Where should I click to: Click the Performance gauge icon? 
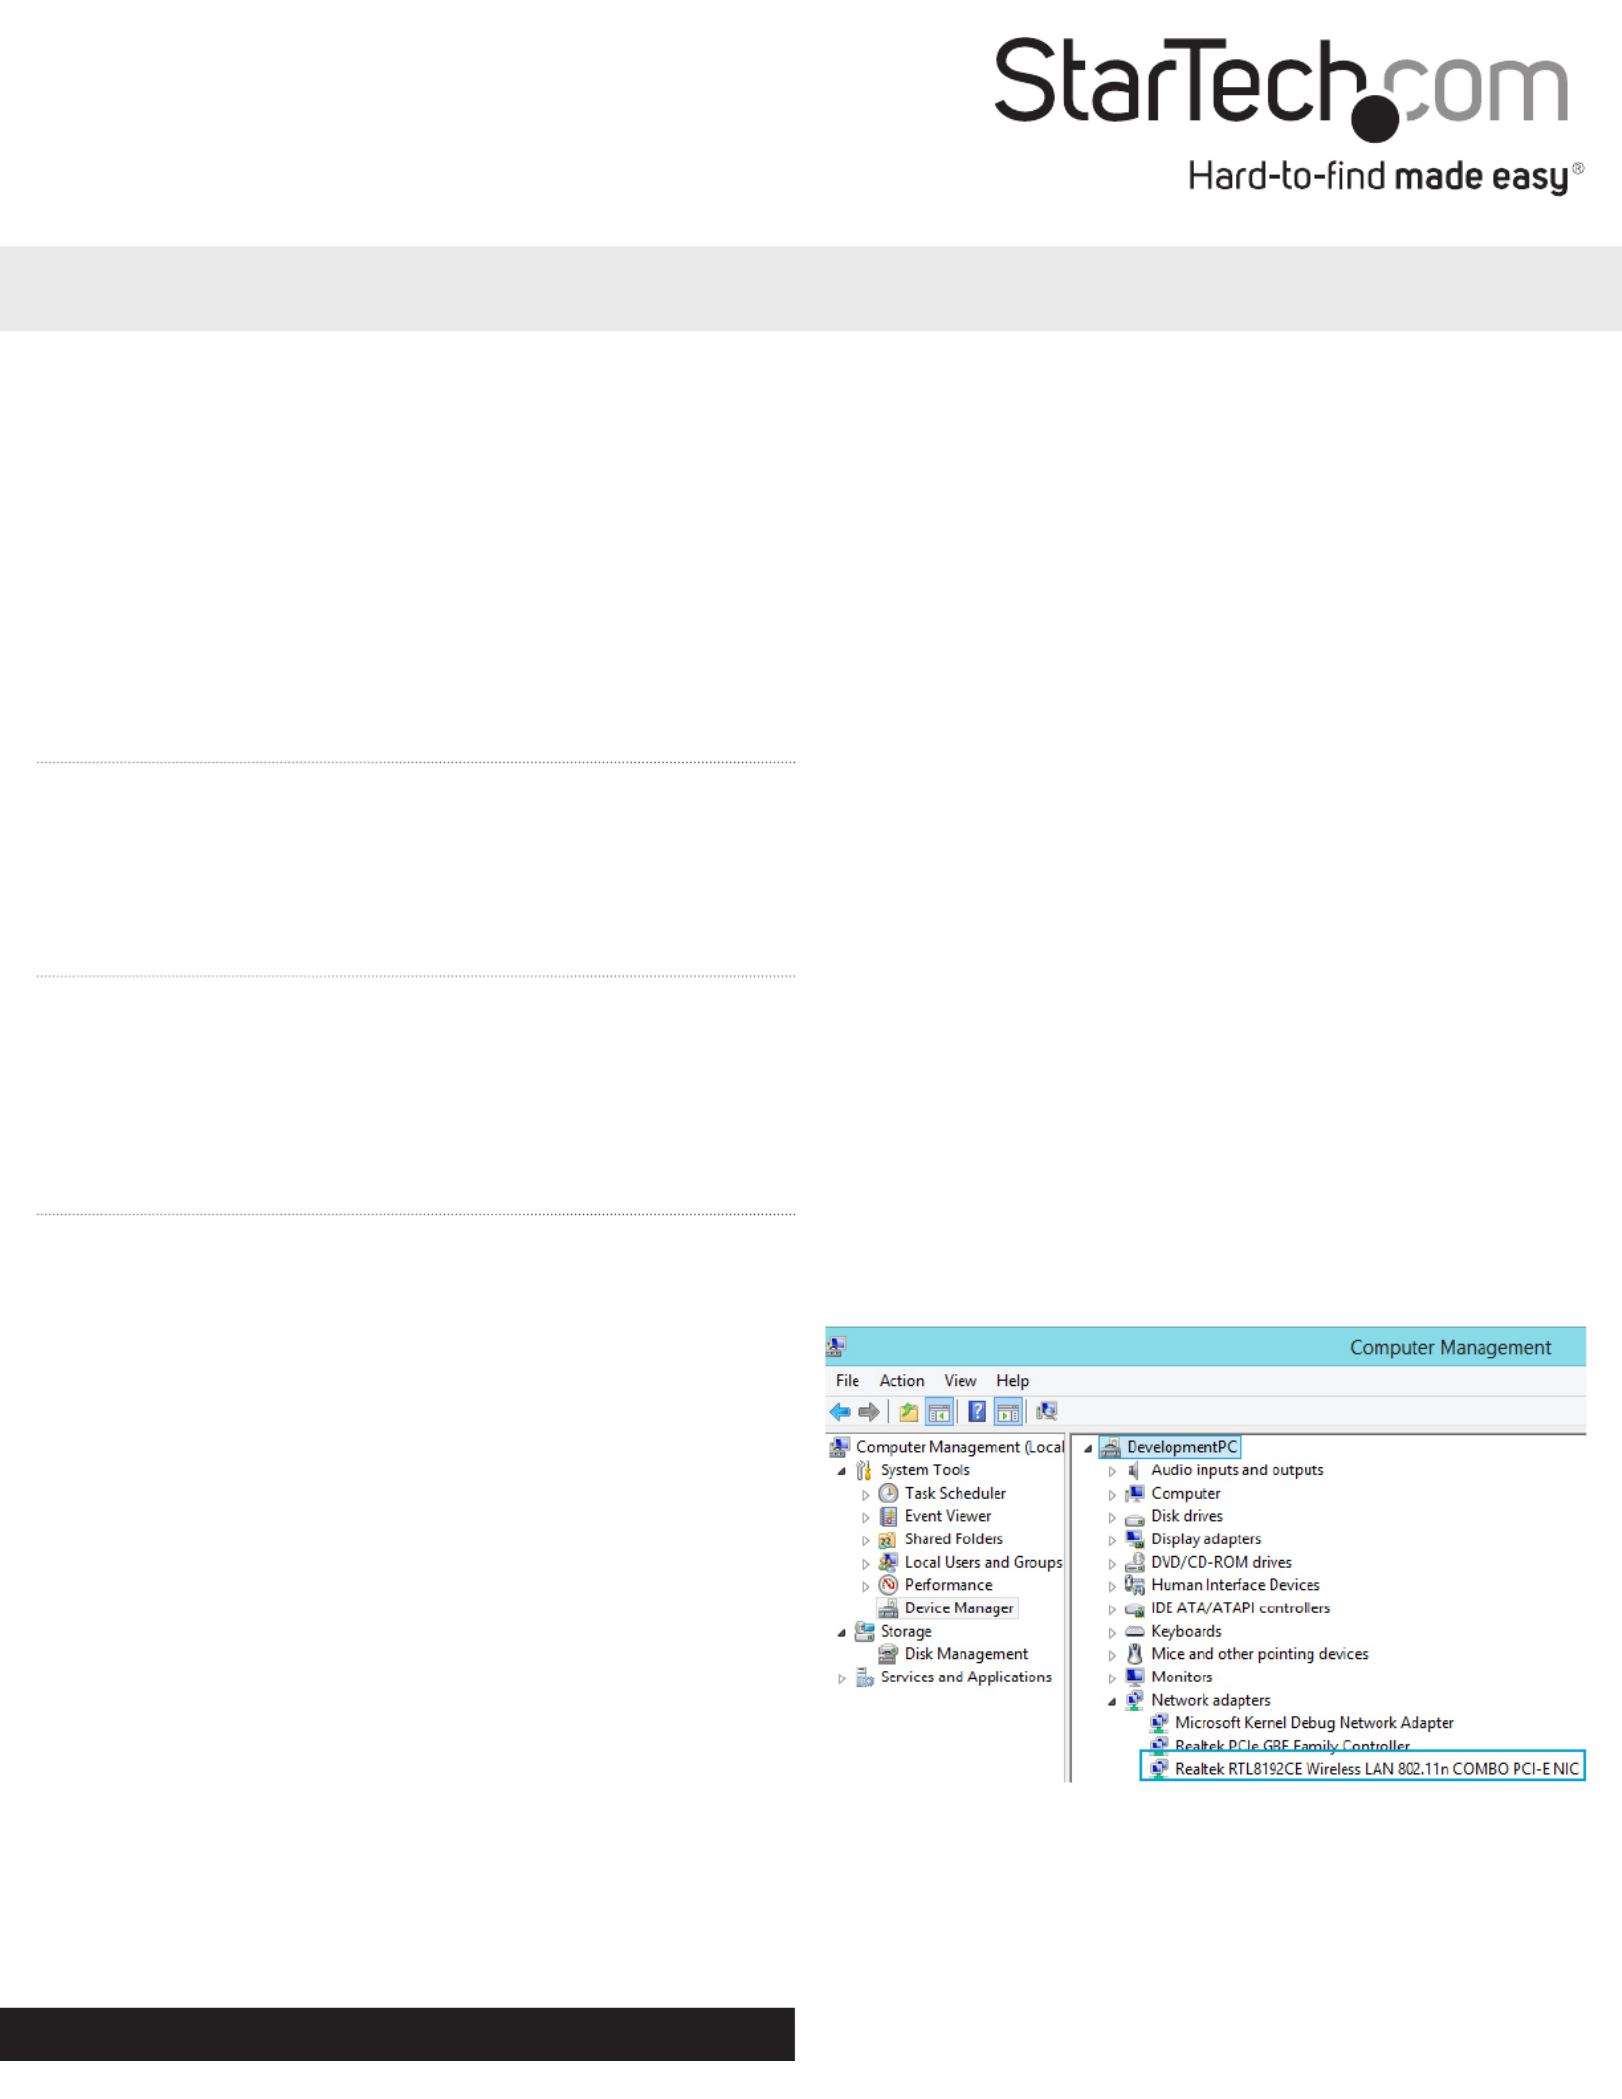888,1585
